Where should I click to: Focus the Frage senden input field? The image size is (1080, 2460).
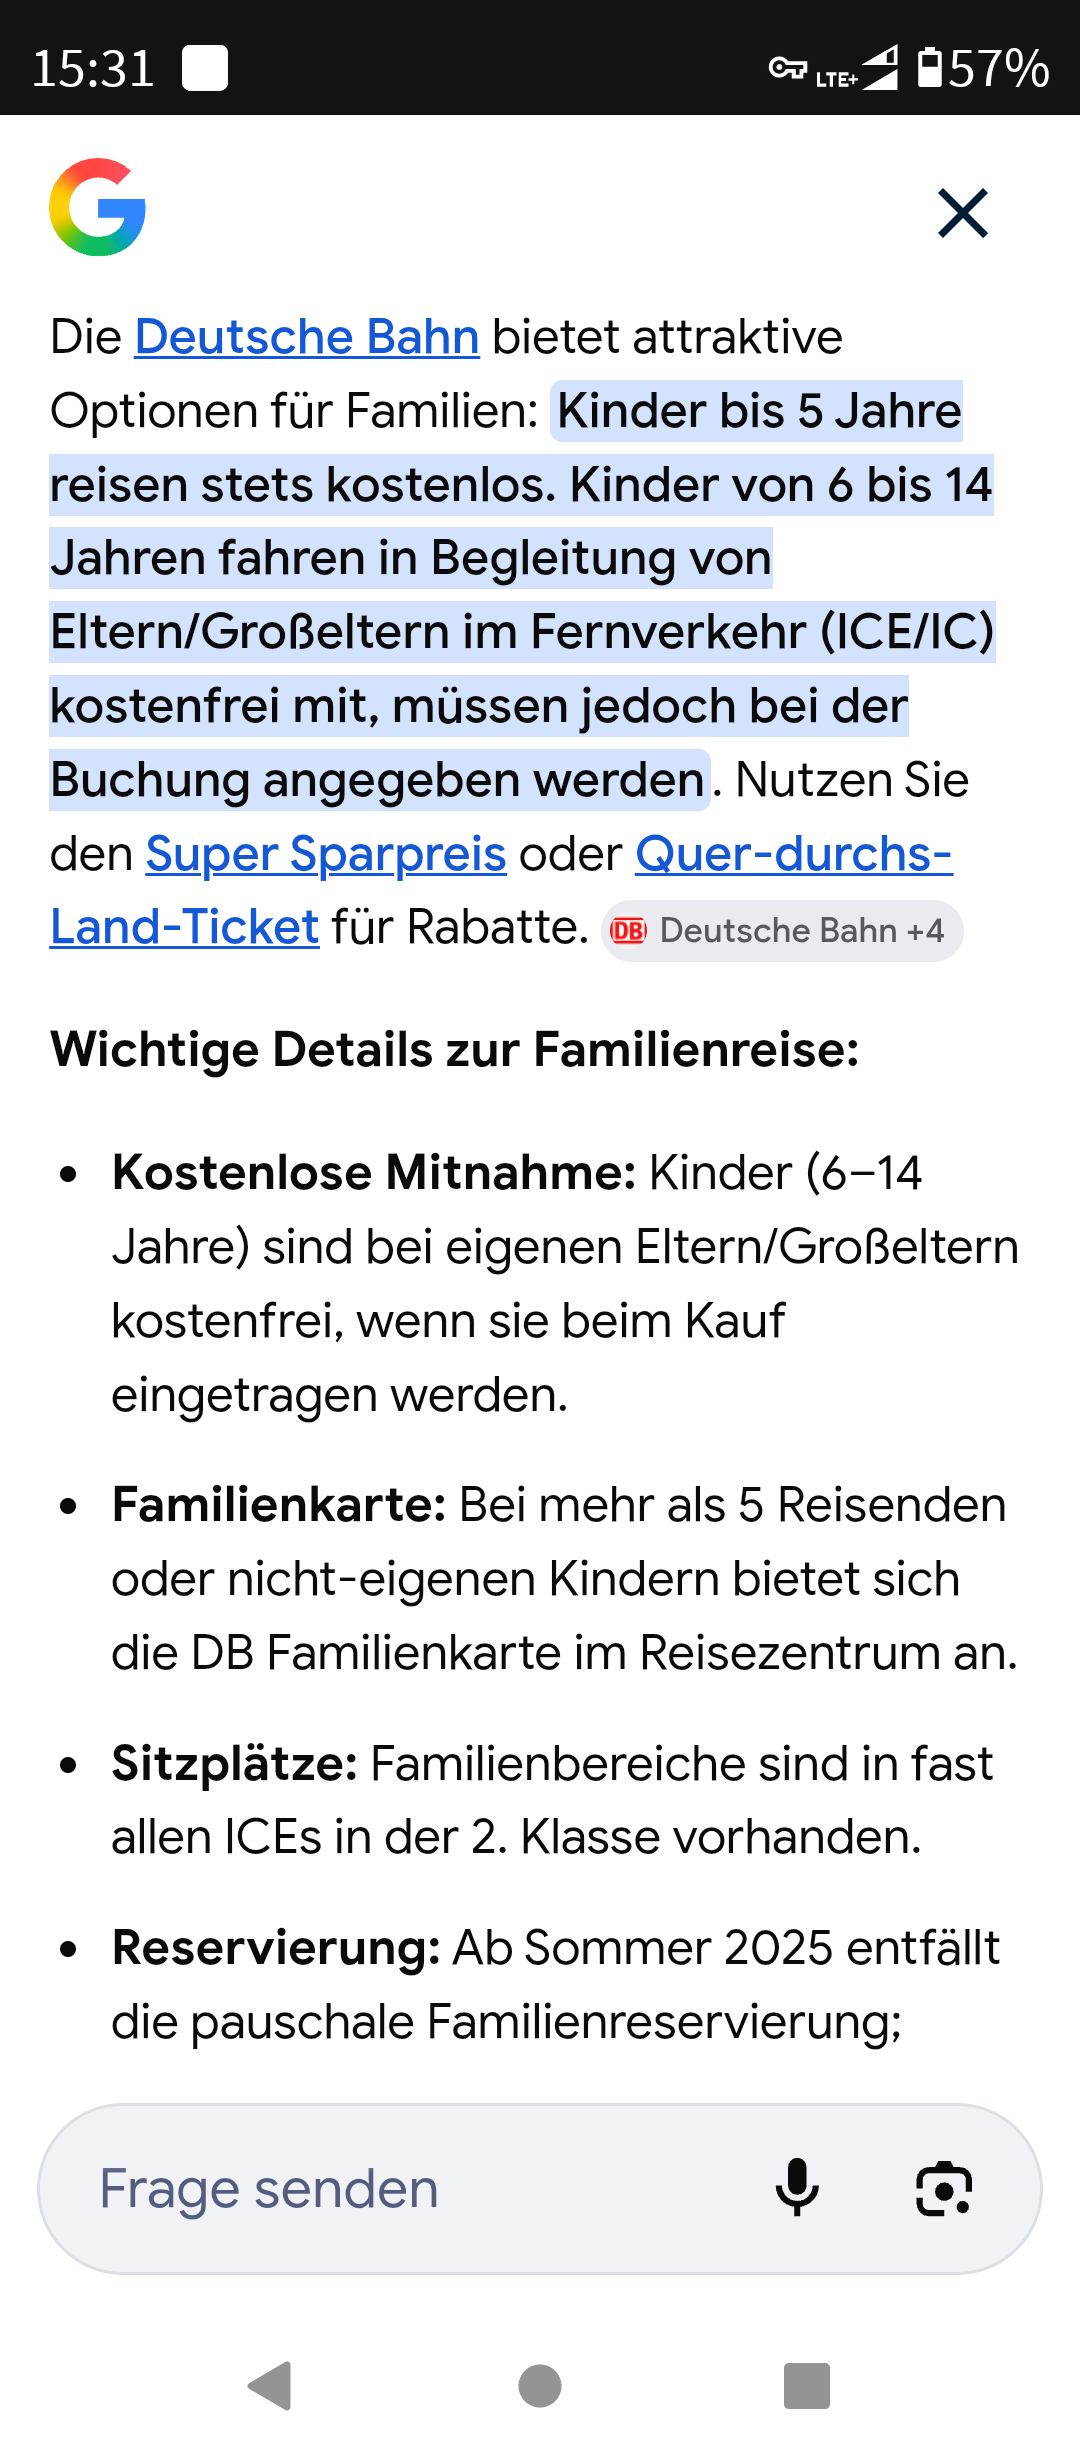pyautogui.click(x=400, y=2188)
